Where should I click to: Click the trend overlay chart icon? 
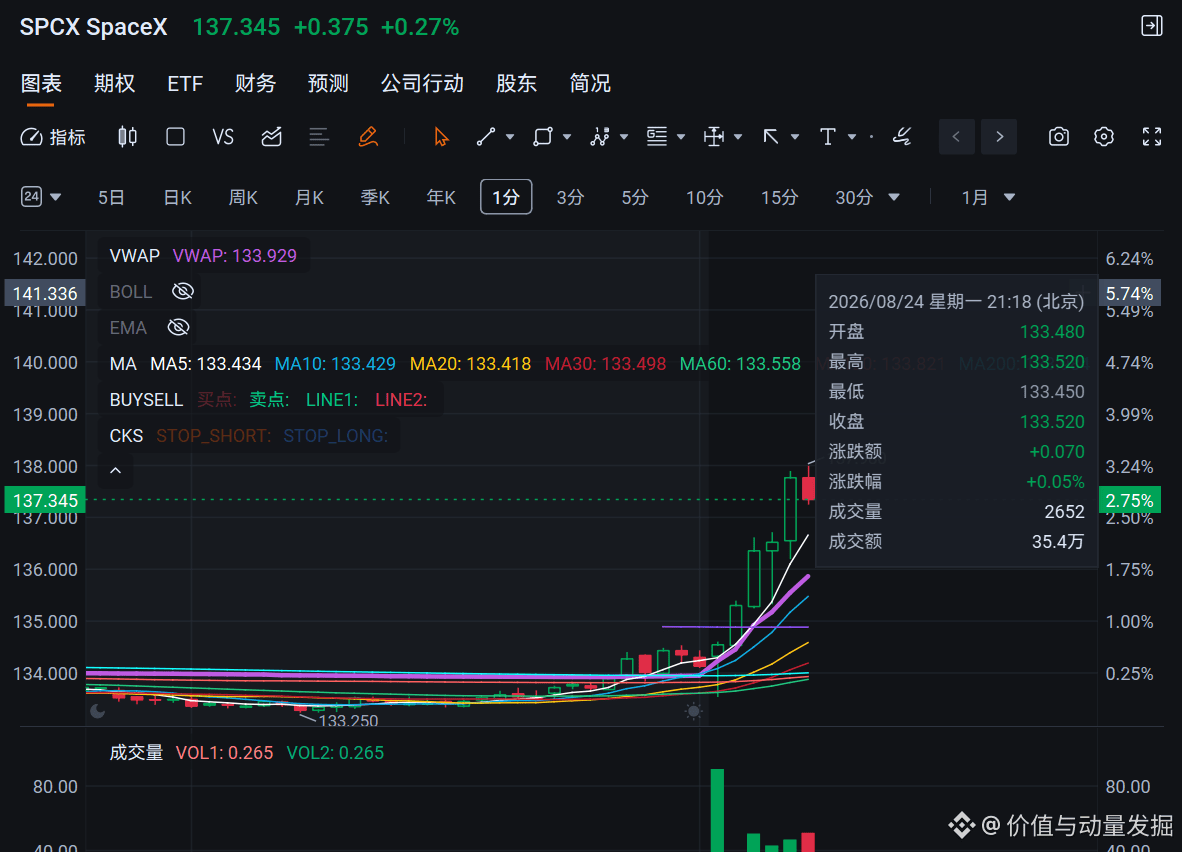click(271, 137)
